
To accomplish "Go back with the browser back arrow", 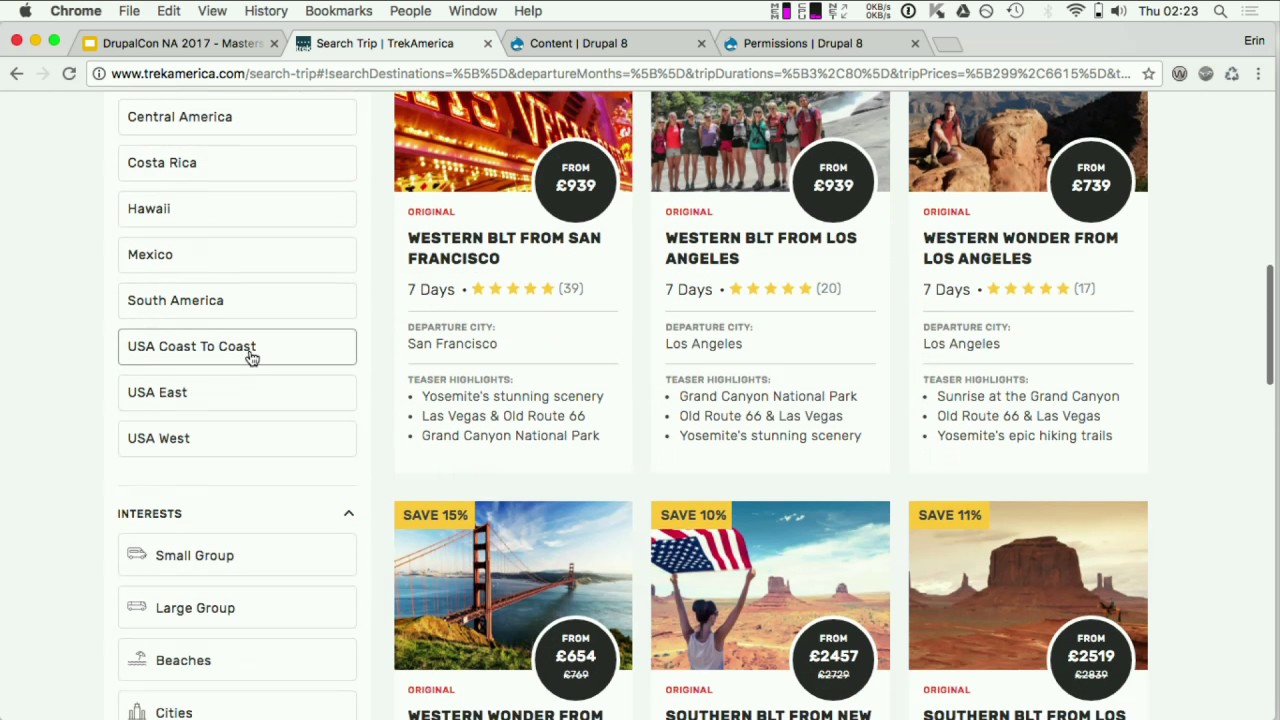I will 17,73.
